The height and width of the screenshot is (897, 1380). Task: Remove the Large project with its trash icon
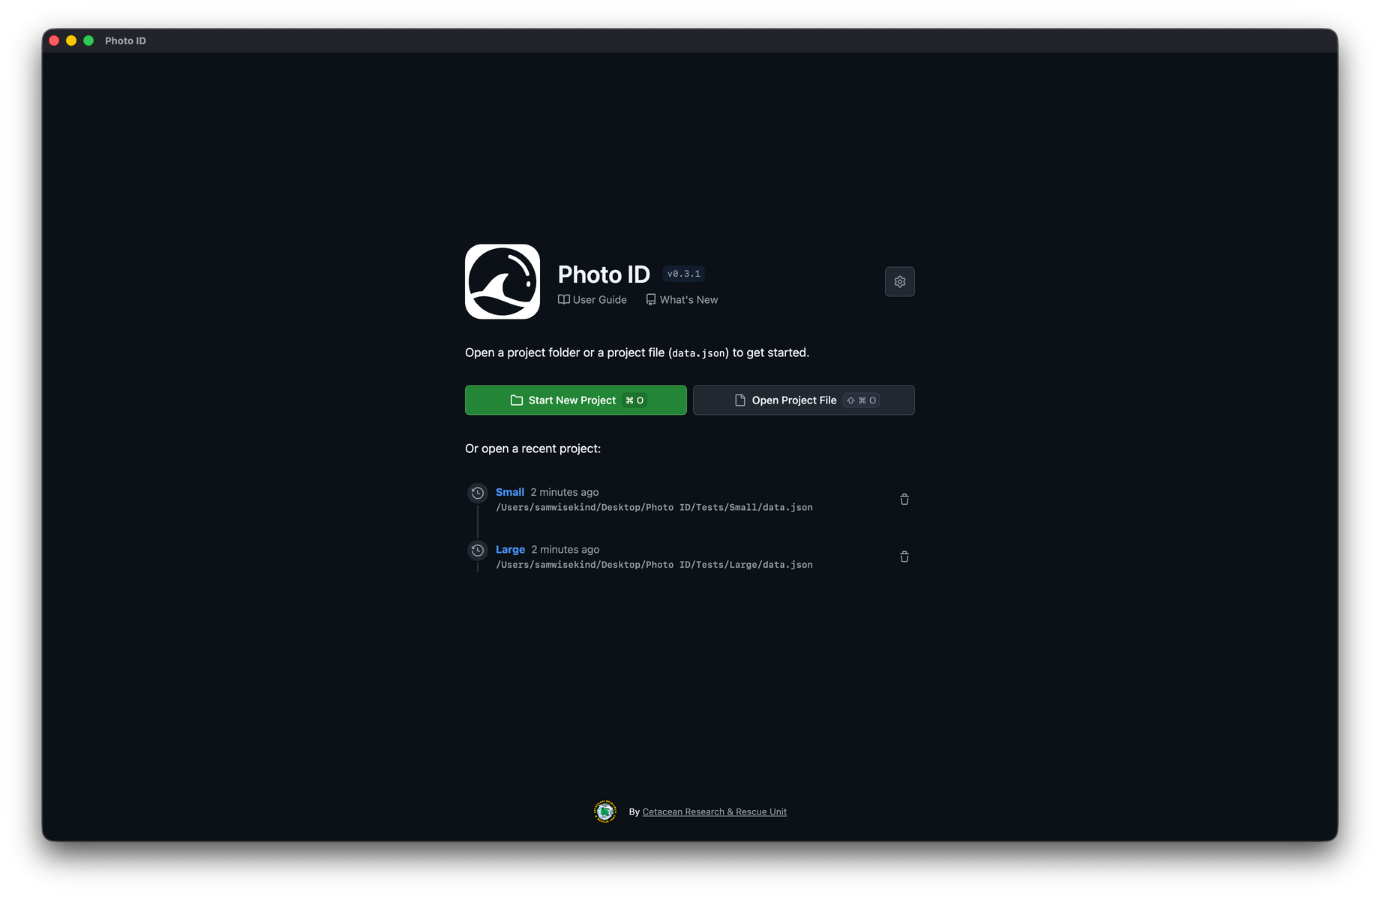[904, 556]
